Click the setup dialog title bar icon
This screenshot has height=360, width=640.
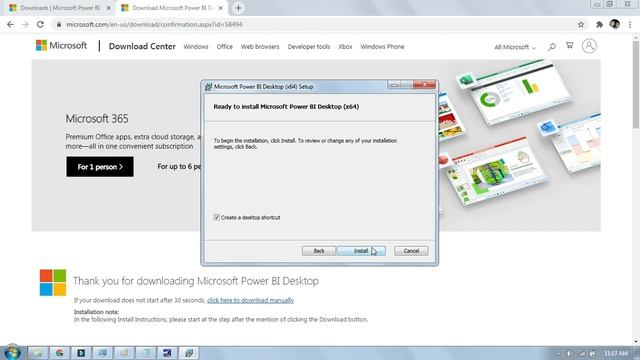[x=209, y=87]
